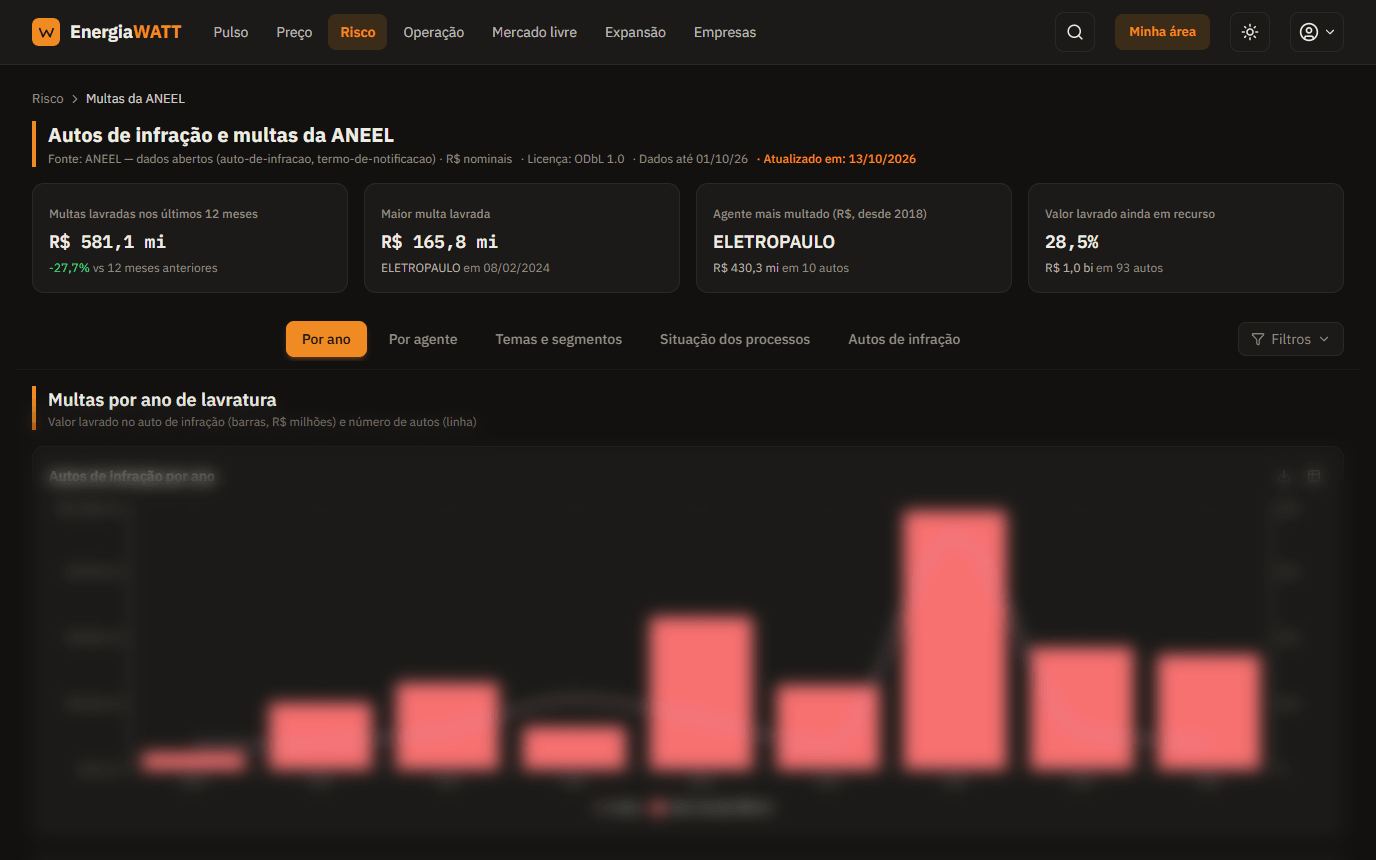This screenshot has width=1376, height=860.
Task: Click the Risco breadcrumb link
Action: 47,99
